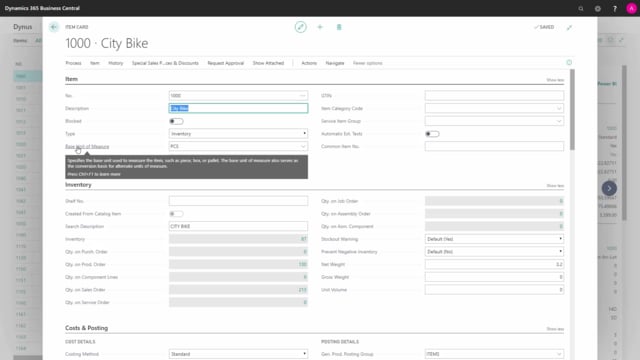Screen dimensions: 640x360
Task: Open the Item Category Code dropdown
Action: pyautogui.click(x=559, y=109)
